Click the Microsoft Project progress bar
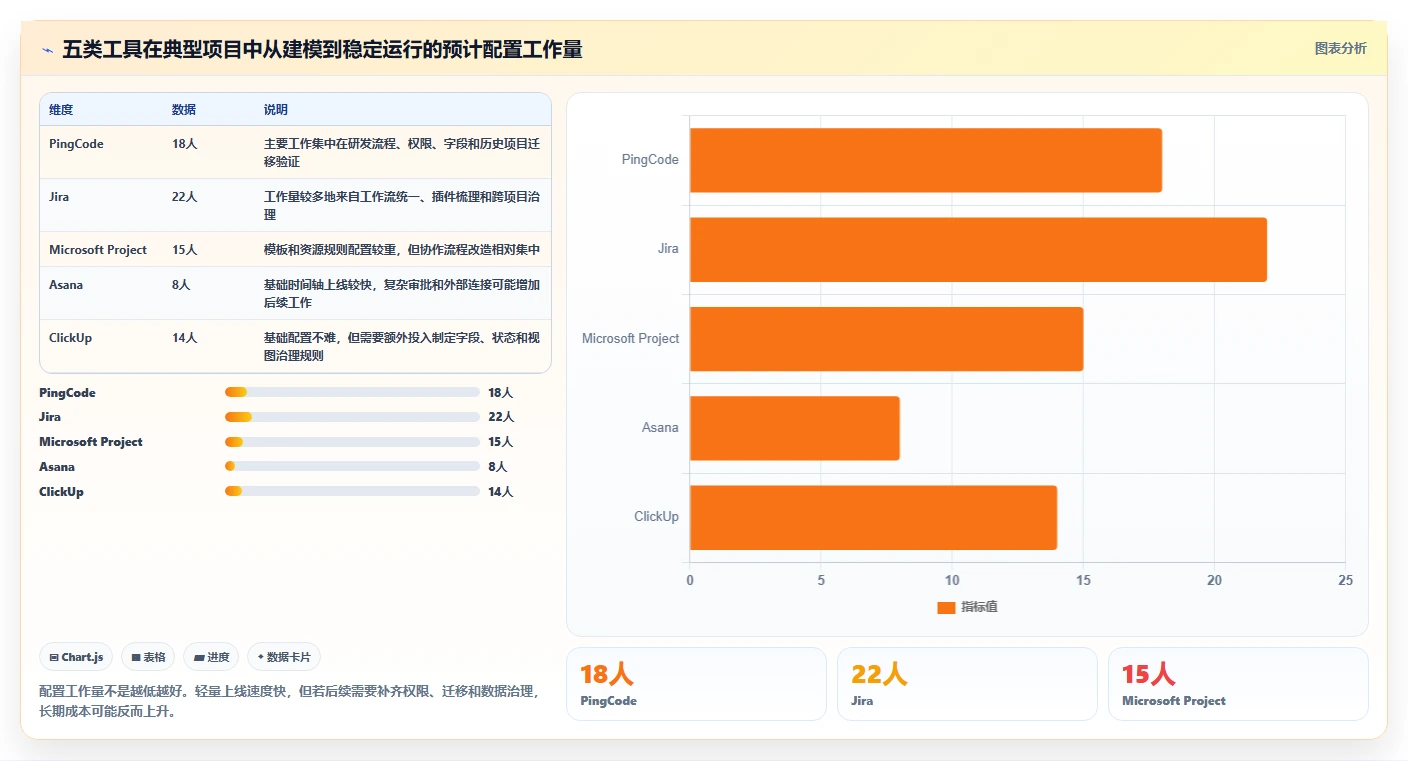 (x=353, y=442)
